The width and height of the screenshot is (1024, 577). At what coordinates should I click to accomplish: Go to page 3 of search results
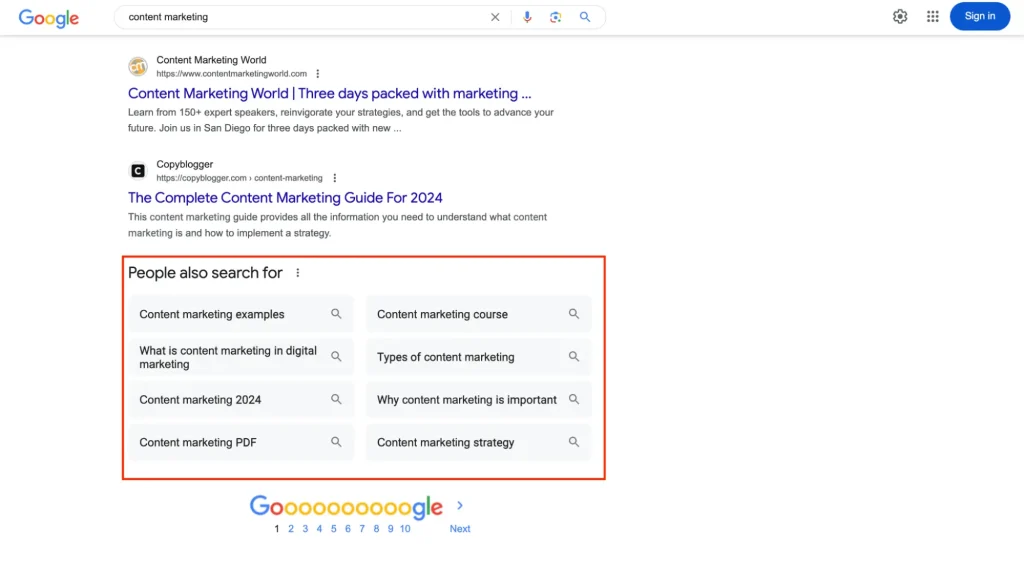point(304,528)
